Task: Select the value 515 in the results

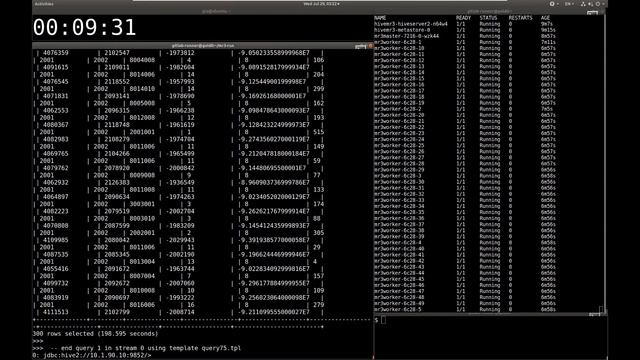Action: 318,132
